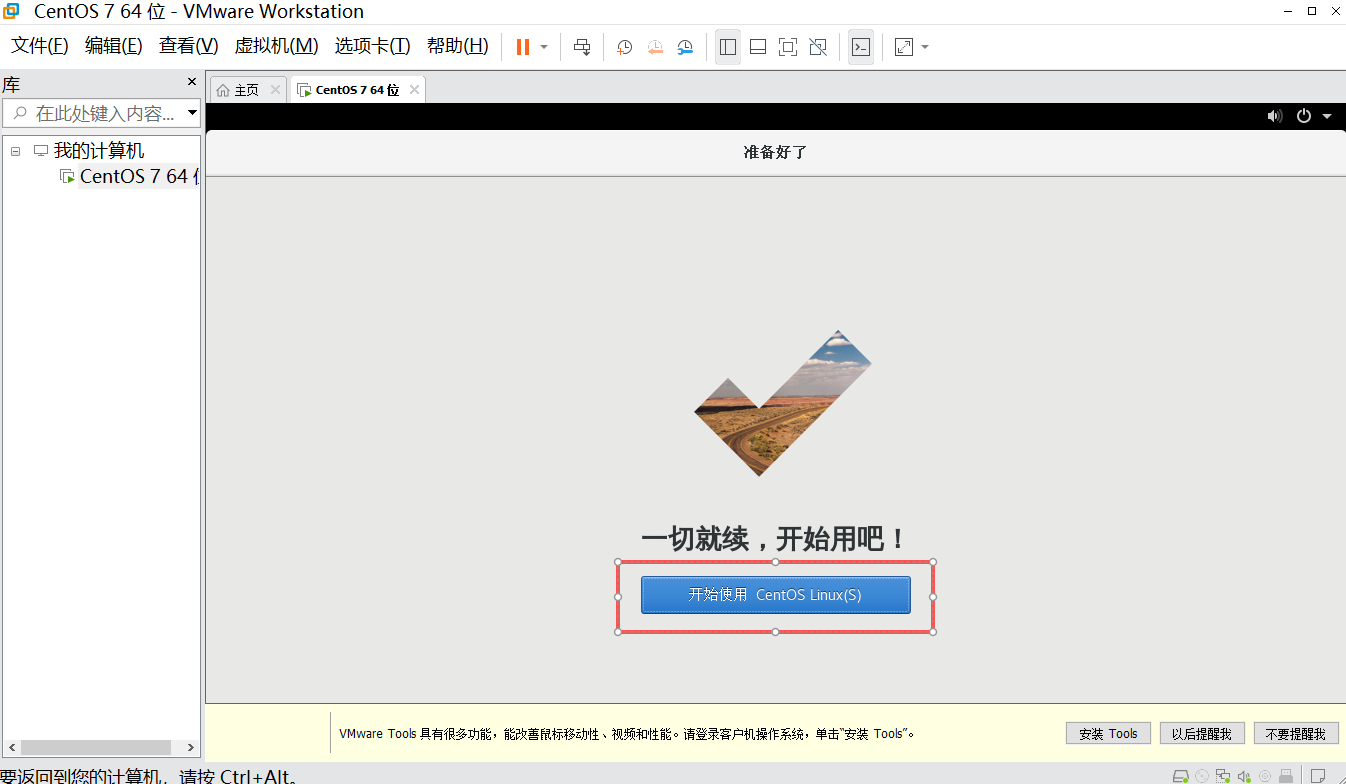This screenshot has width=1346, height=784.
Task: Click the 准备好了 header text
Action: 775,152
